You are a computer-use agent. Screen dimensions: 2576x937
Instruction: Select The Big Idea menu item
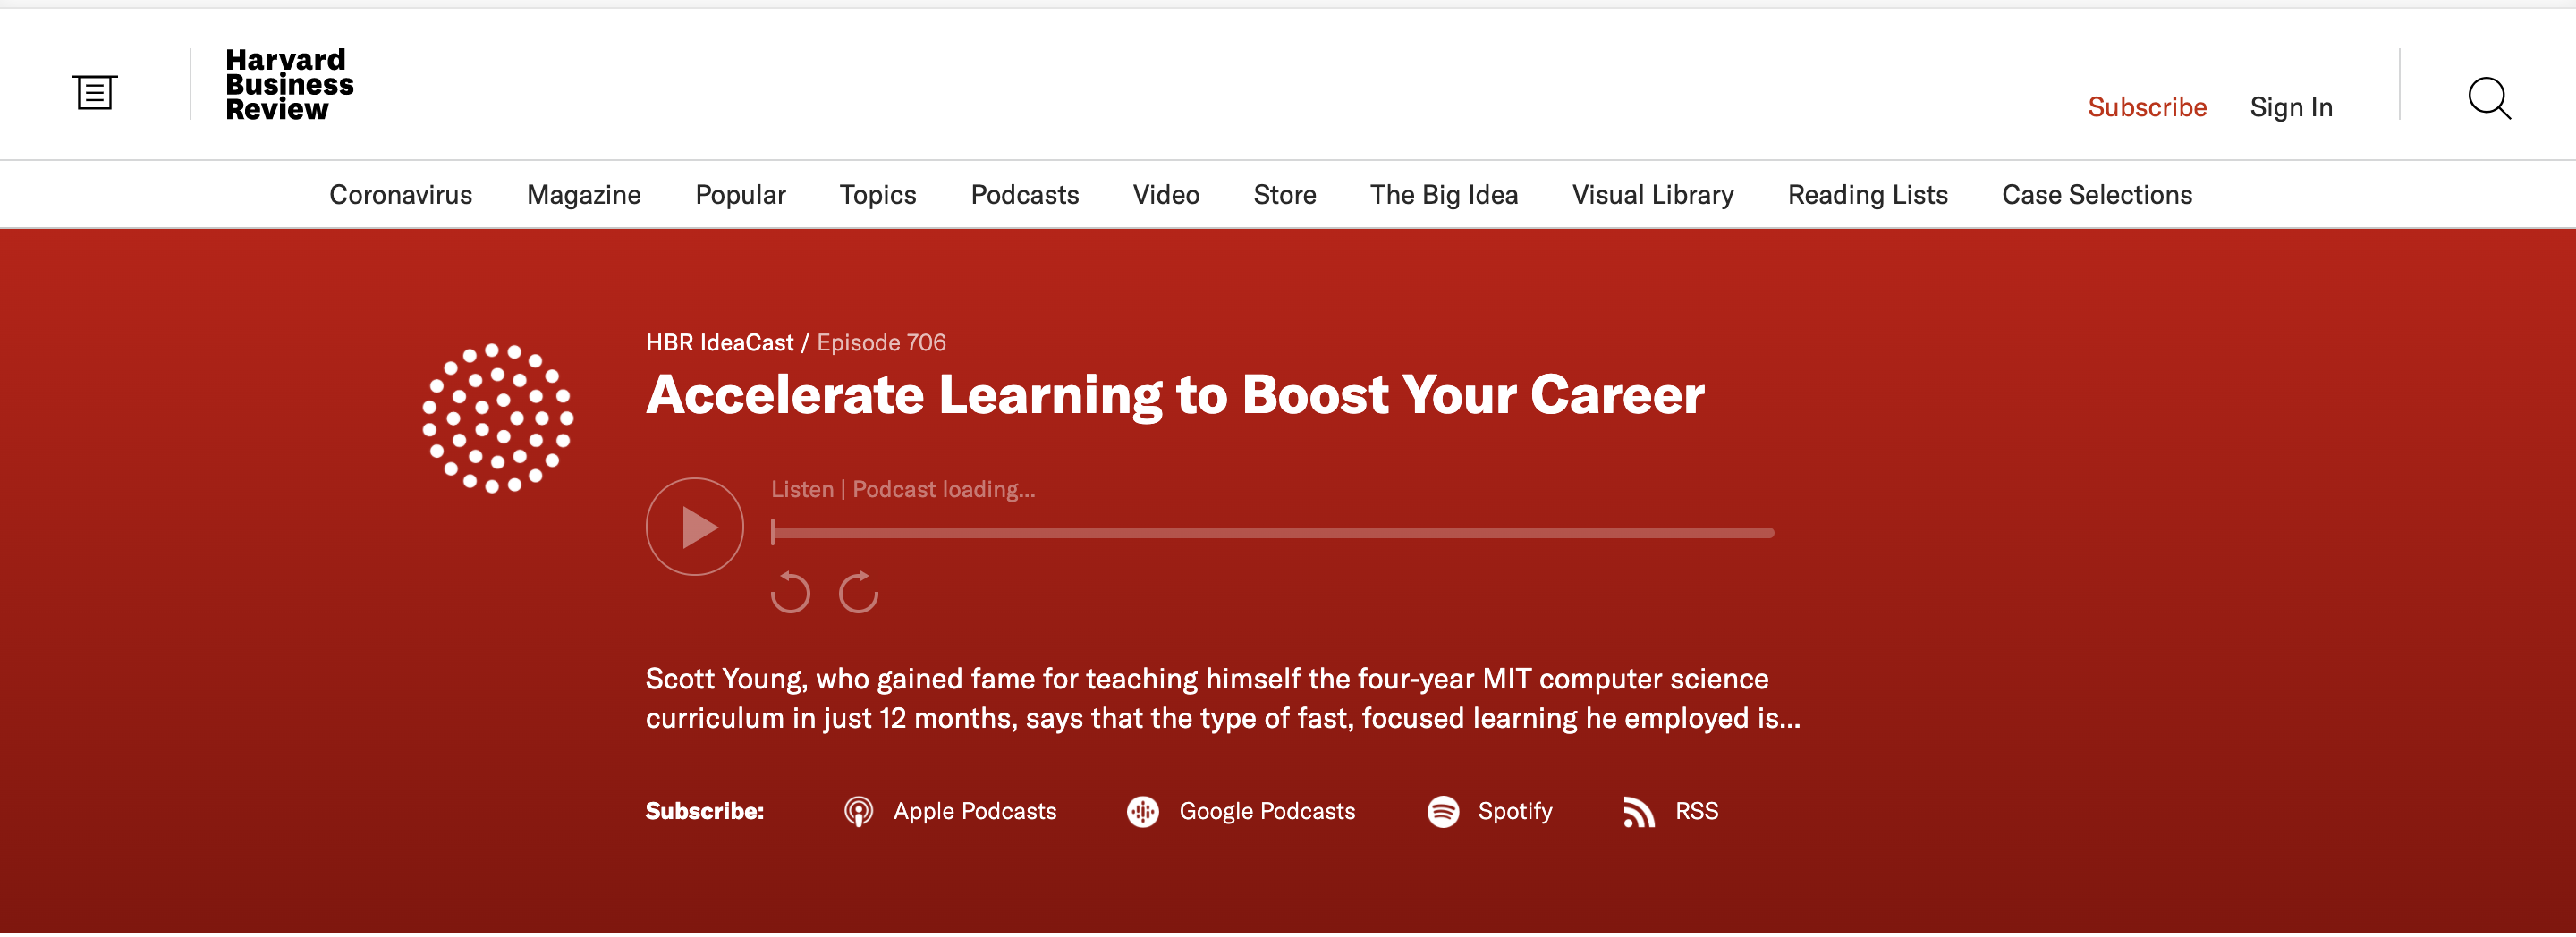point(1443,195)
